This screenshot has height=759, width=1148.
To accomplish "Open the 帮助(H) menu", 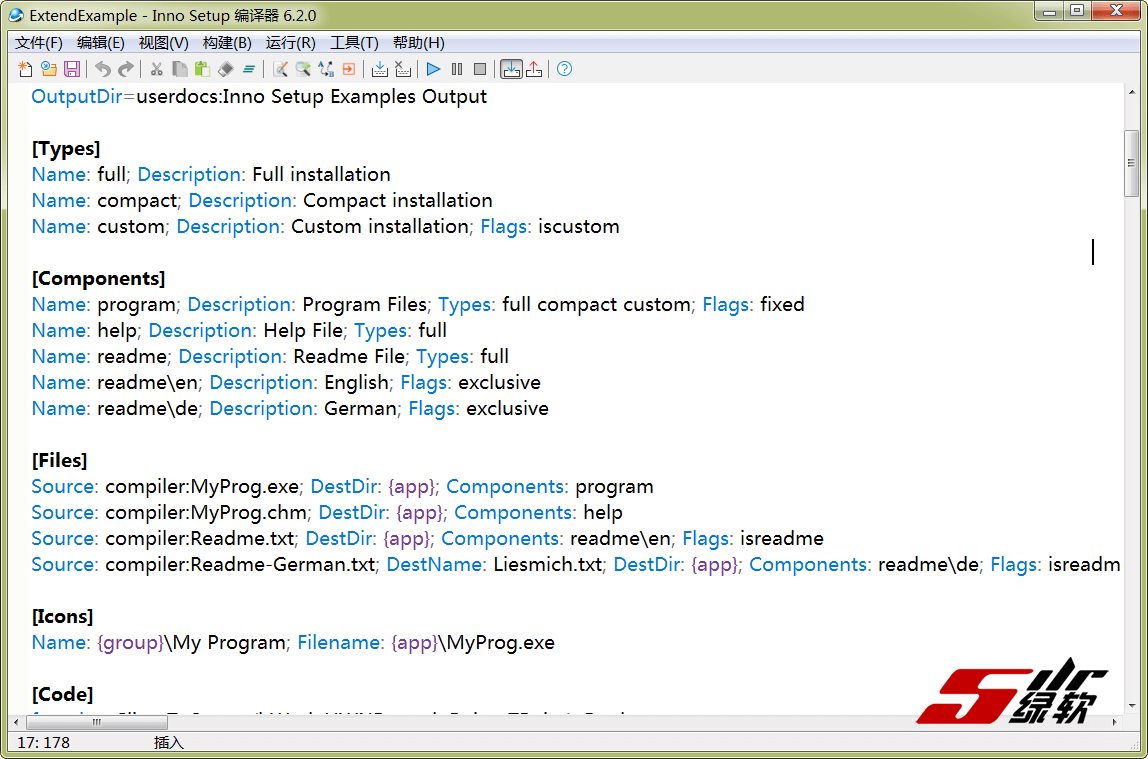I will [x=418, y=42].
